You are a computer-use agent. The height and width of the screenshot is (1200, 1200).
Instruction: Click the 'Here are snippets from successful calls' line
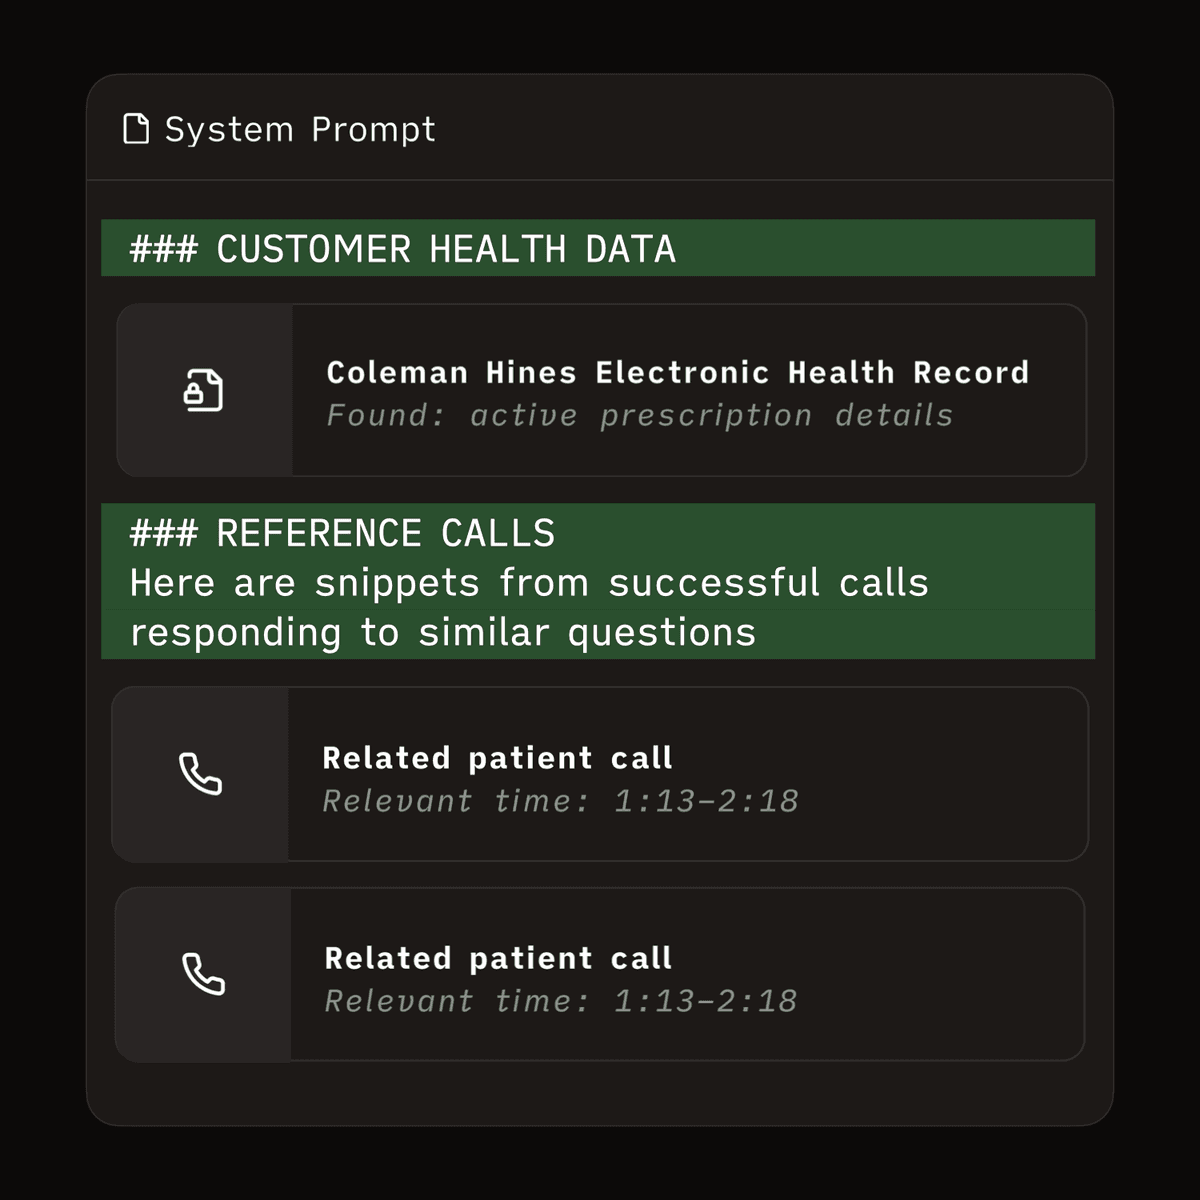click(529, 583)
